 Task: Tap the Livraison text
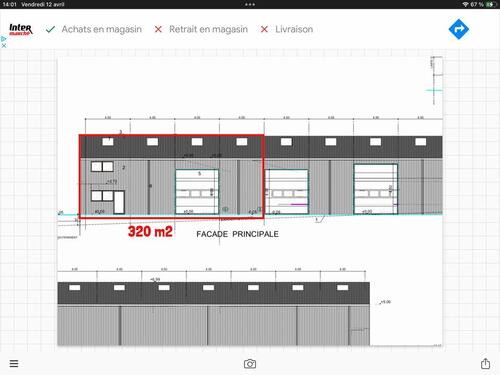[294, 29]
